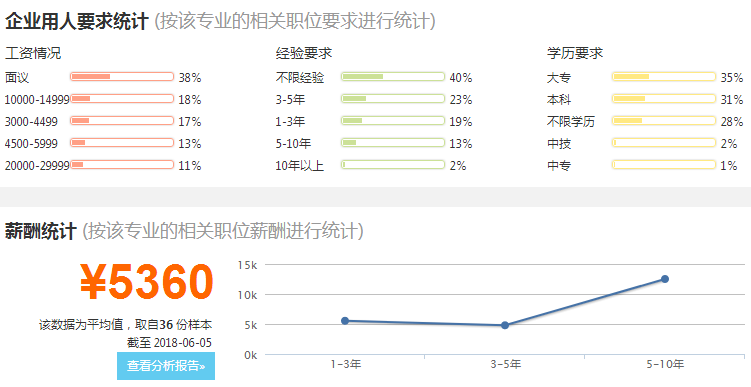Click the 不限经验 green progress bar
The image size is (751, 387).
(393, 77)
